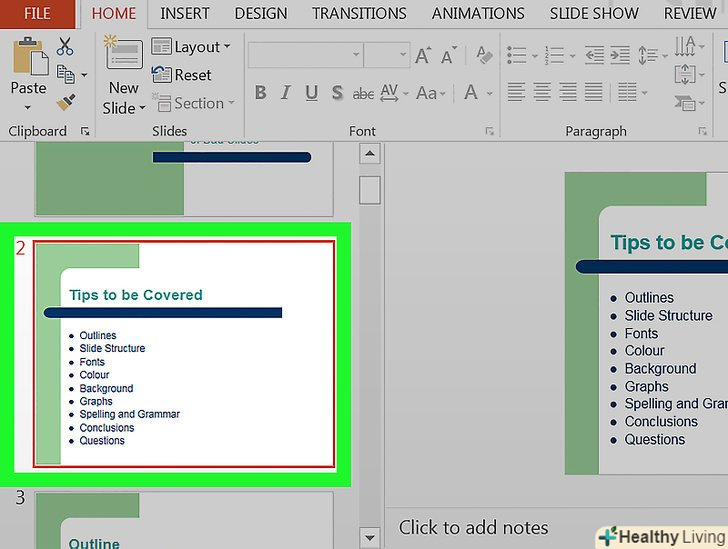
Task: Click the Text Direction icon
Action: [x=685, y=46]
